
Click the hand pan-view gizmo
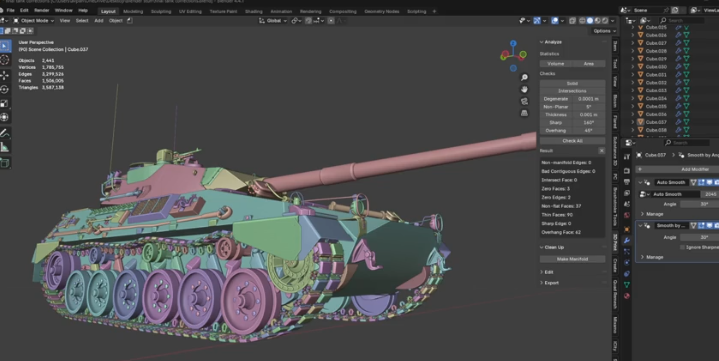[x=524, y=89]
